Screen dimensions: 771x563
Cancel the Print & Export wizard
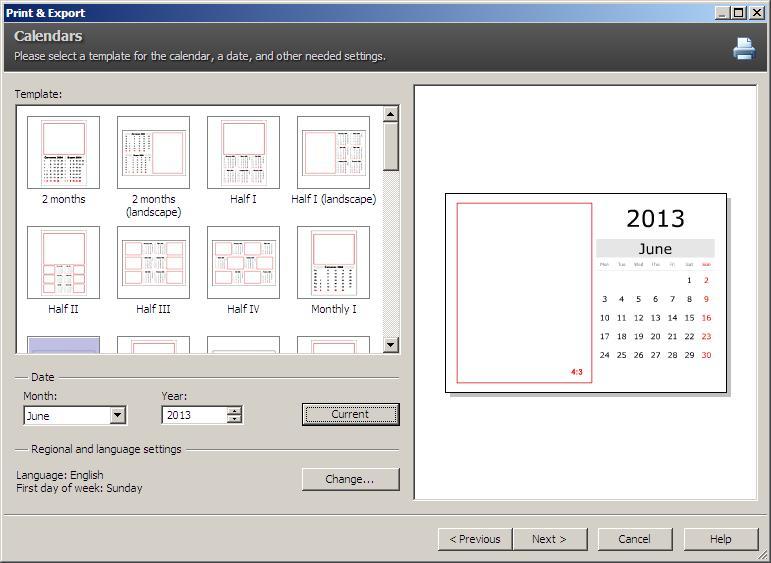634,539
